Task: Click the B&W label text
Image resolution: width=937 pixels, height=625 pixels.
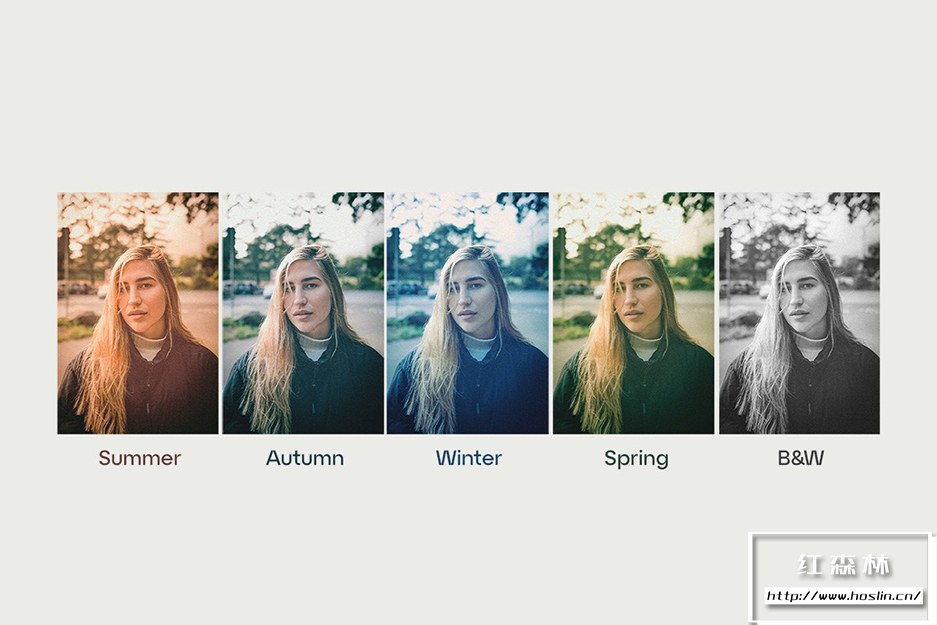Action: pos(801,458)
